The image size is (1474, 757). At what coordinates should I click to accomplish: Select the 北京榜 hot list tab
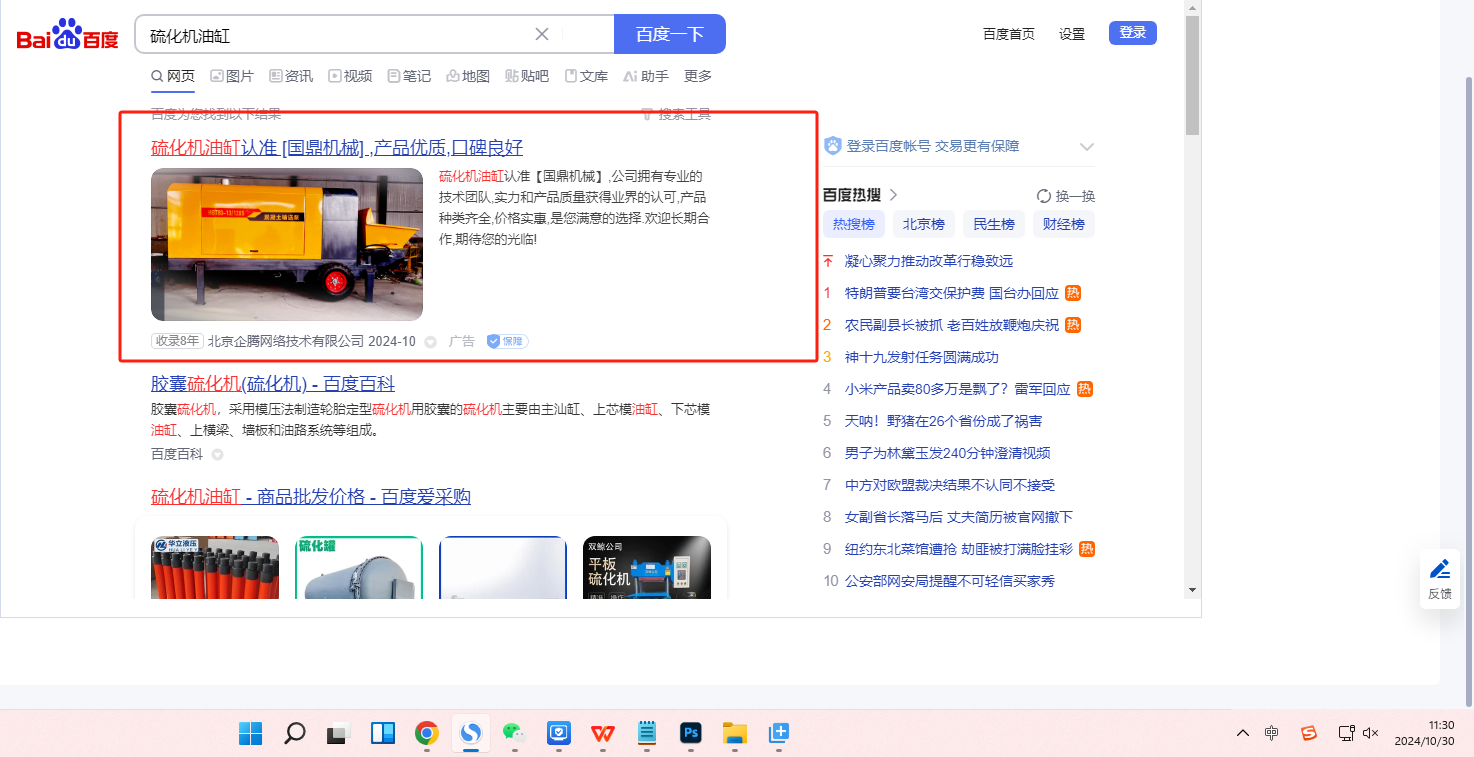pos(923,224)
